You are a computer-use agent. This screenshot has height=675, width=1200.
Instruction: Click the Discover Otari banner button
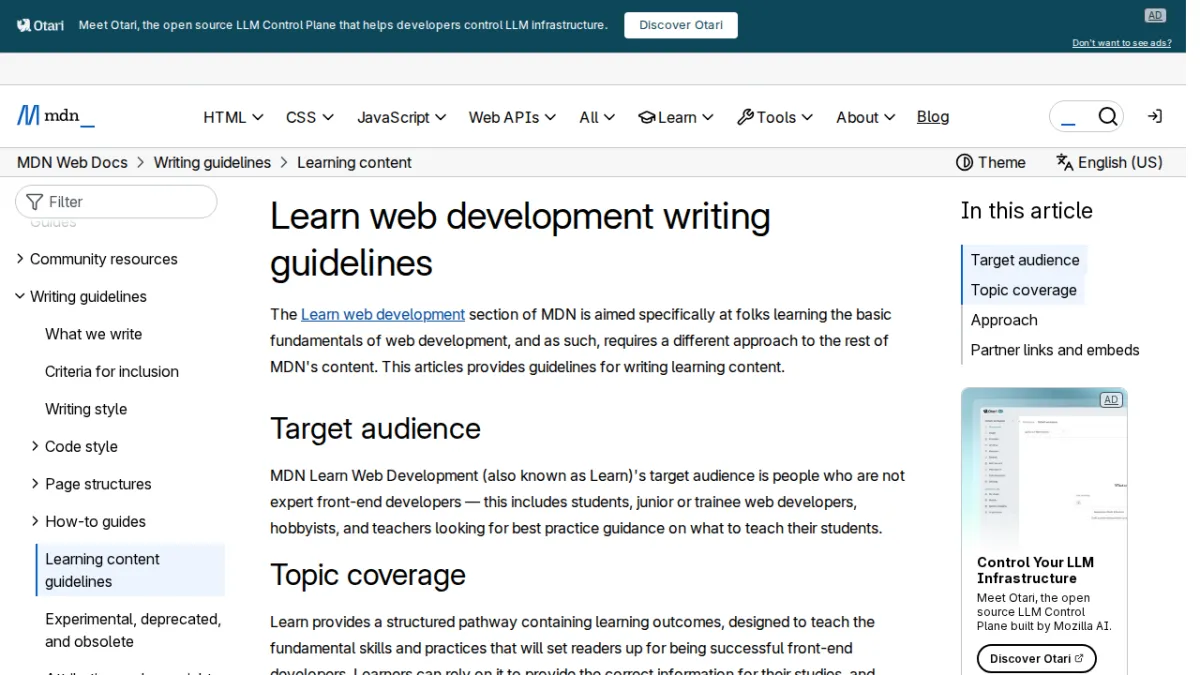pyautogui.click(x=681, y=25)
